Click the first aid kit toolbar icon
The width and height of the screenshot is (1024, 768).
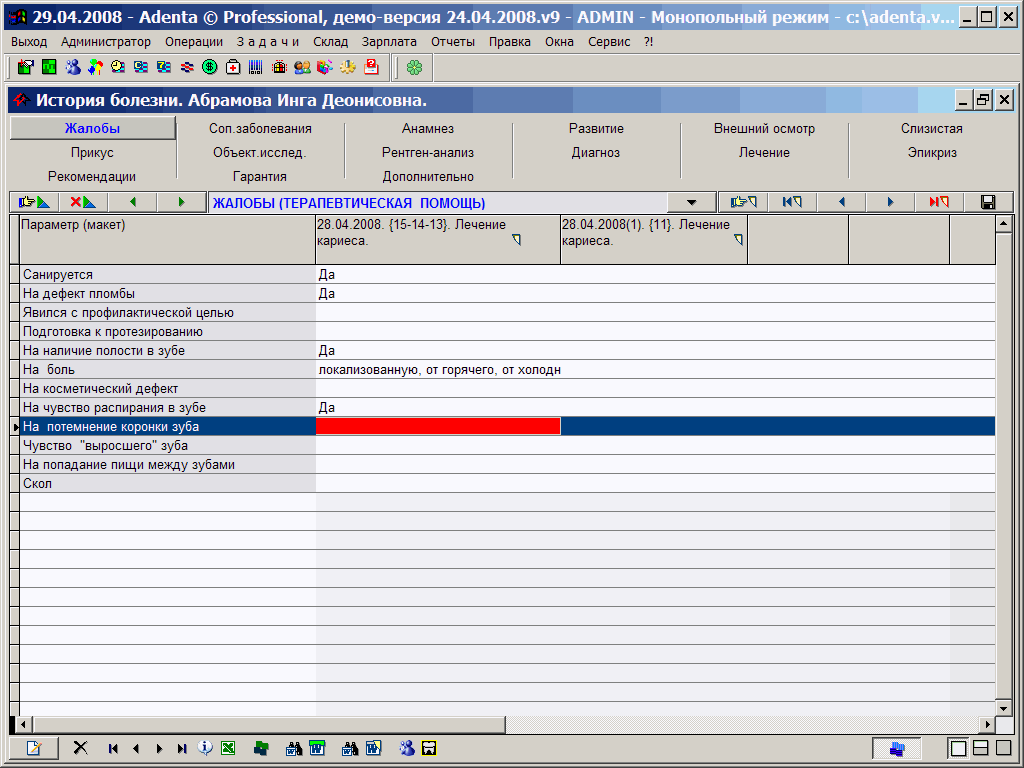point(233,67)
